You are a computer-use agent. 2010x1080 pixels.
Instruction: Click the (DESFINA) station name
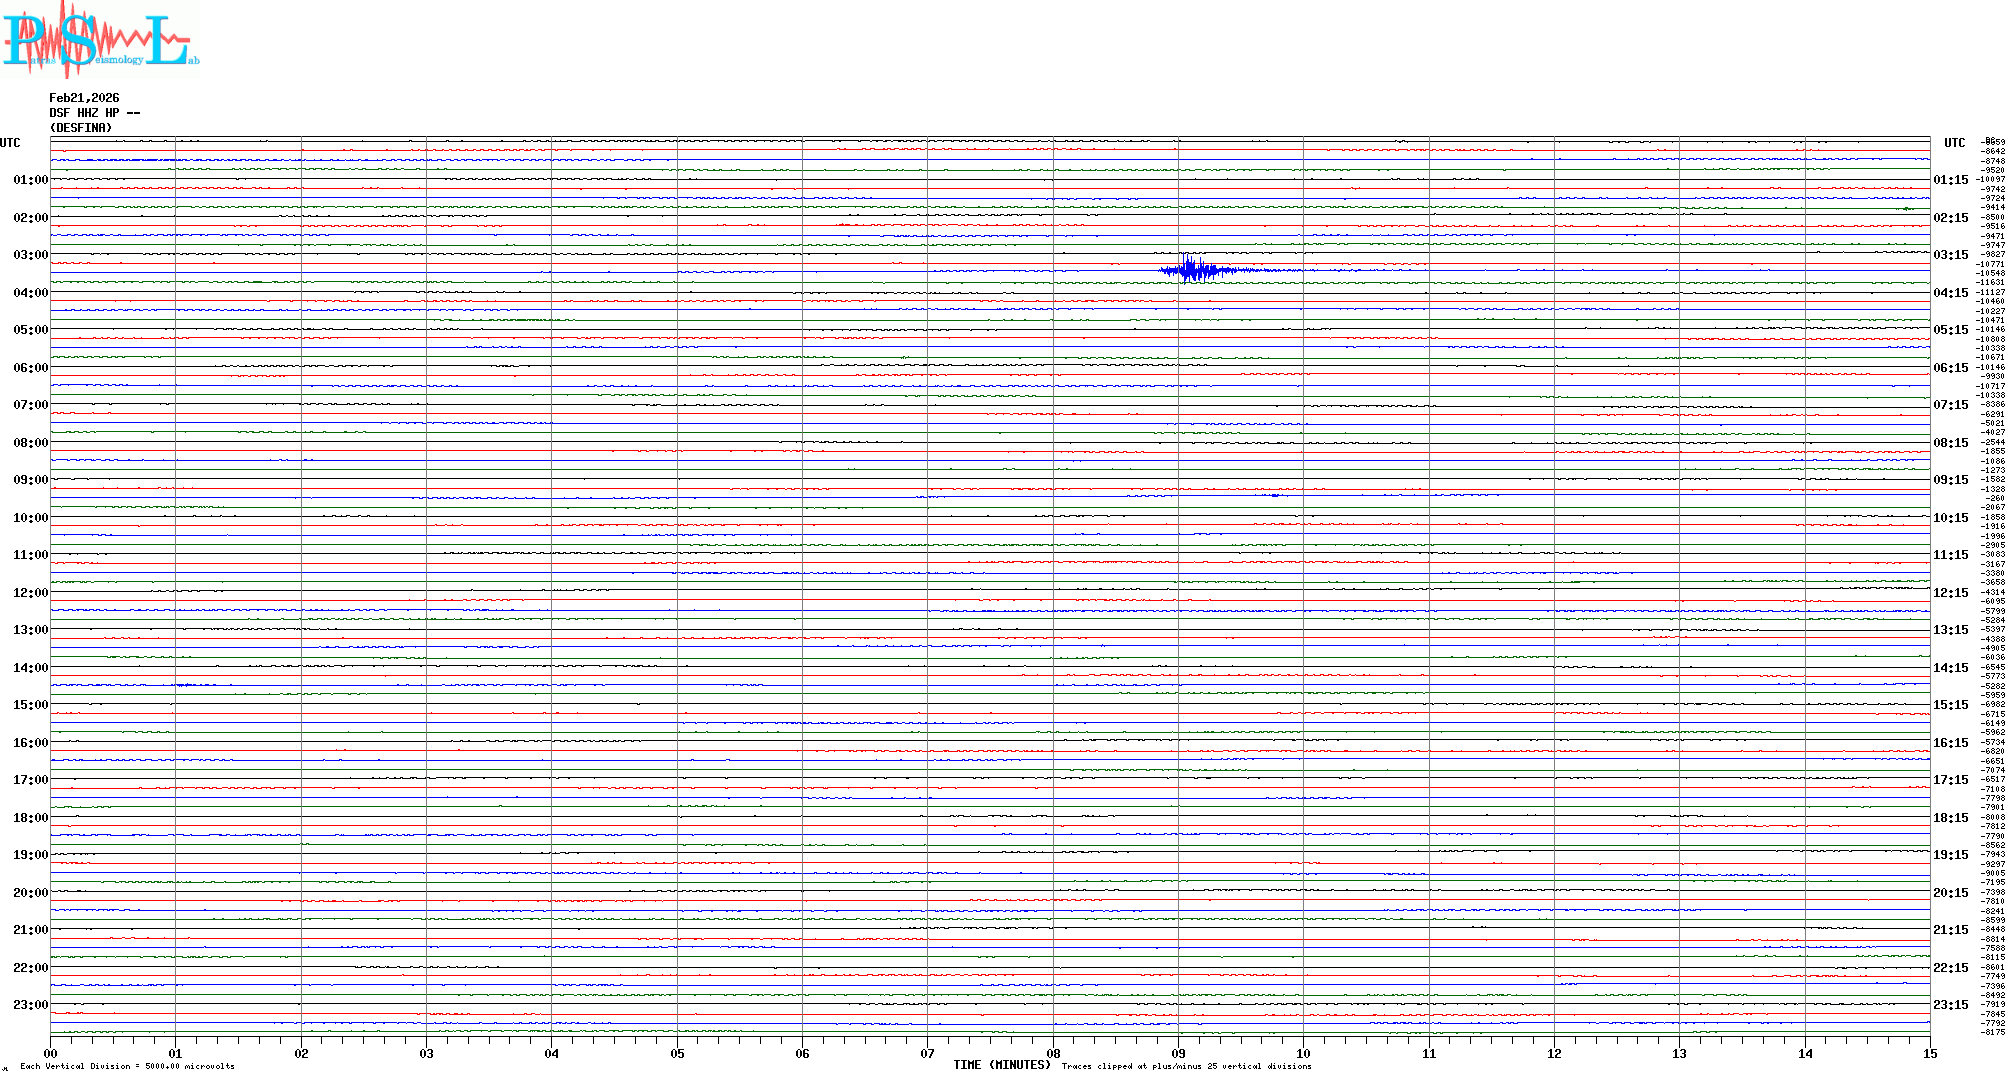pyautogui.click(x=81, y=128)
